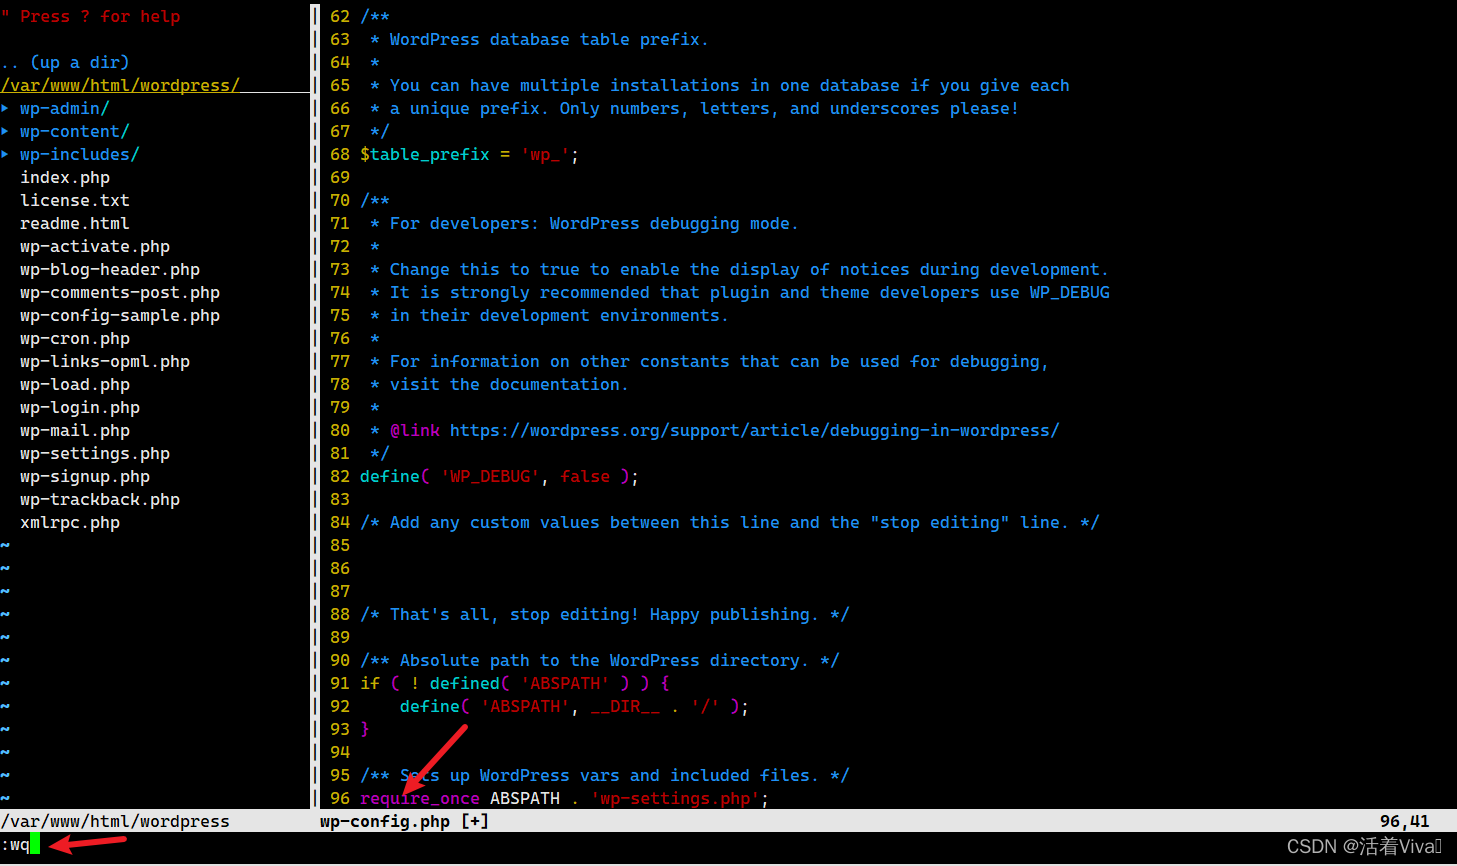Screen dimensions: 1457x866
Task: Click the debugging-in-wordpress URL on line 80
Action: coord(755,430)
